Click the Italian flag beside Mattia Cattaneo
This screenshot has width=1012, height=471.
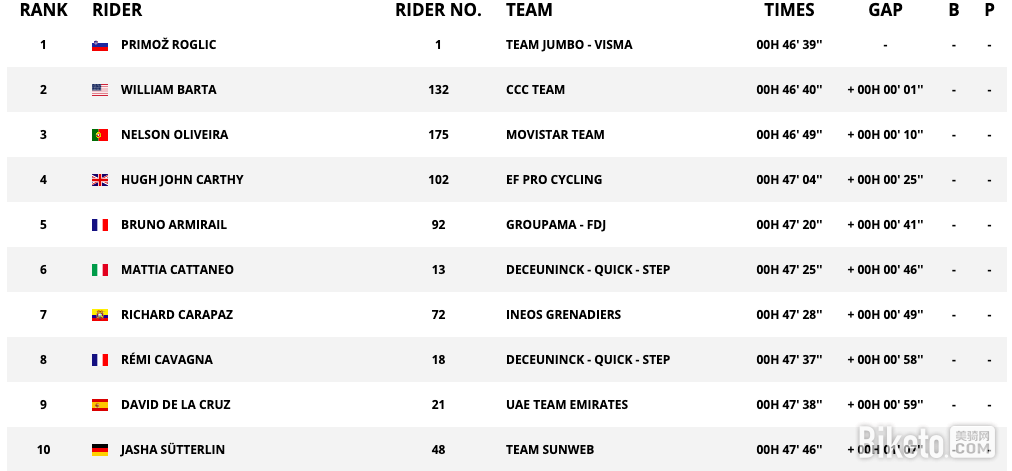99,270
